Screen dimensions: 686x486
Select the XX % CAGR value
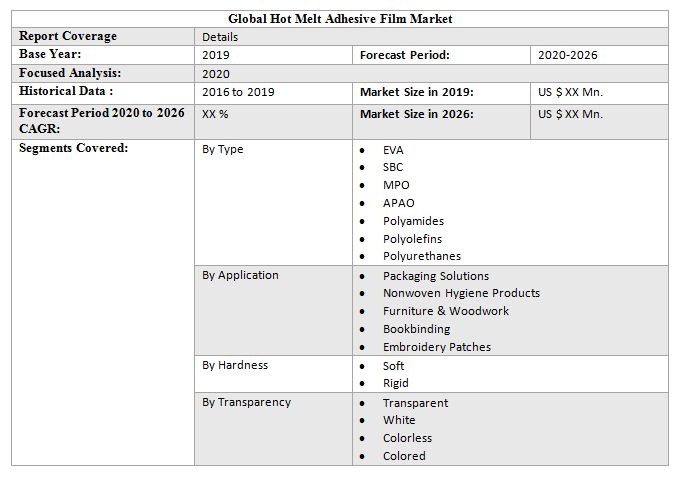215,114
